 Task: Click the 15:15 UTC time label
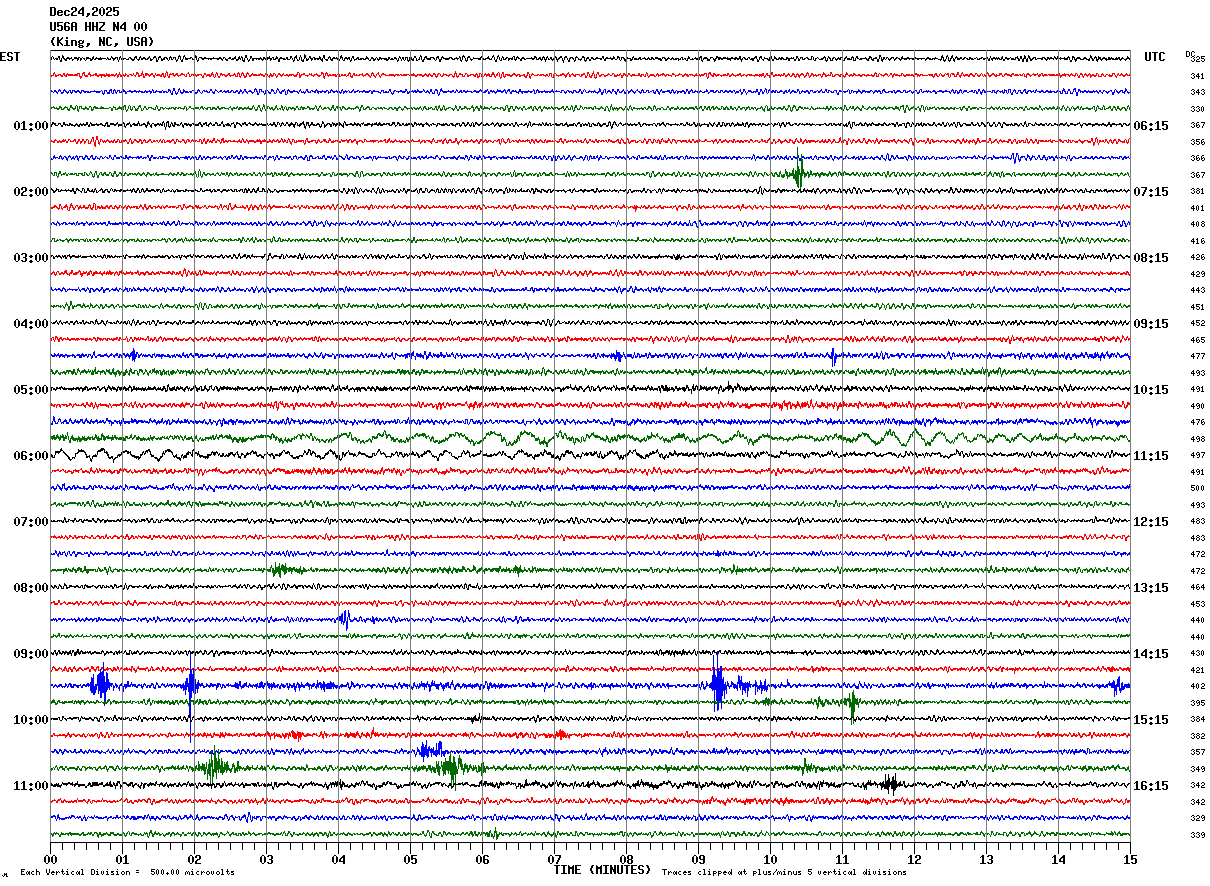[1151, 720]
